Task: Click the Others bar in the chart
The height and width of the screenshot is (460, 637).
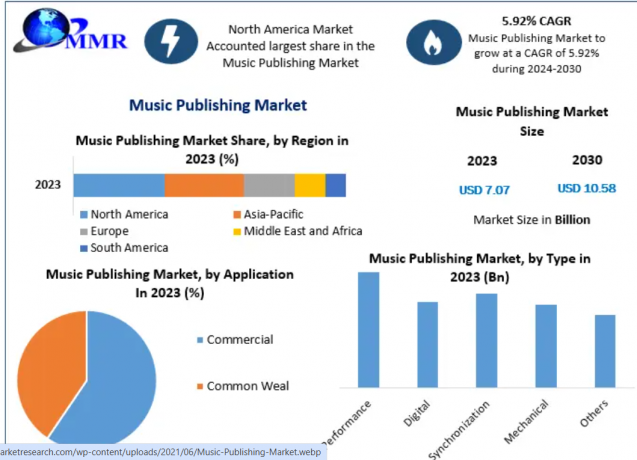Action: pyautogui.click(x=605, y=350)
